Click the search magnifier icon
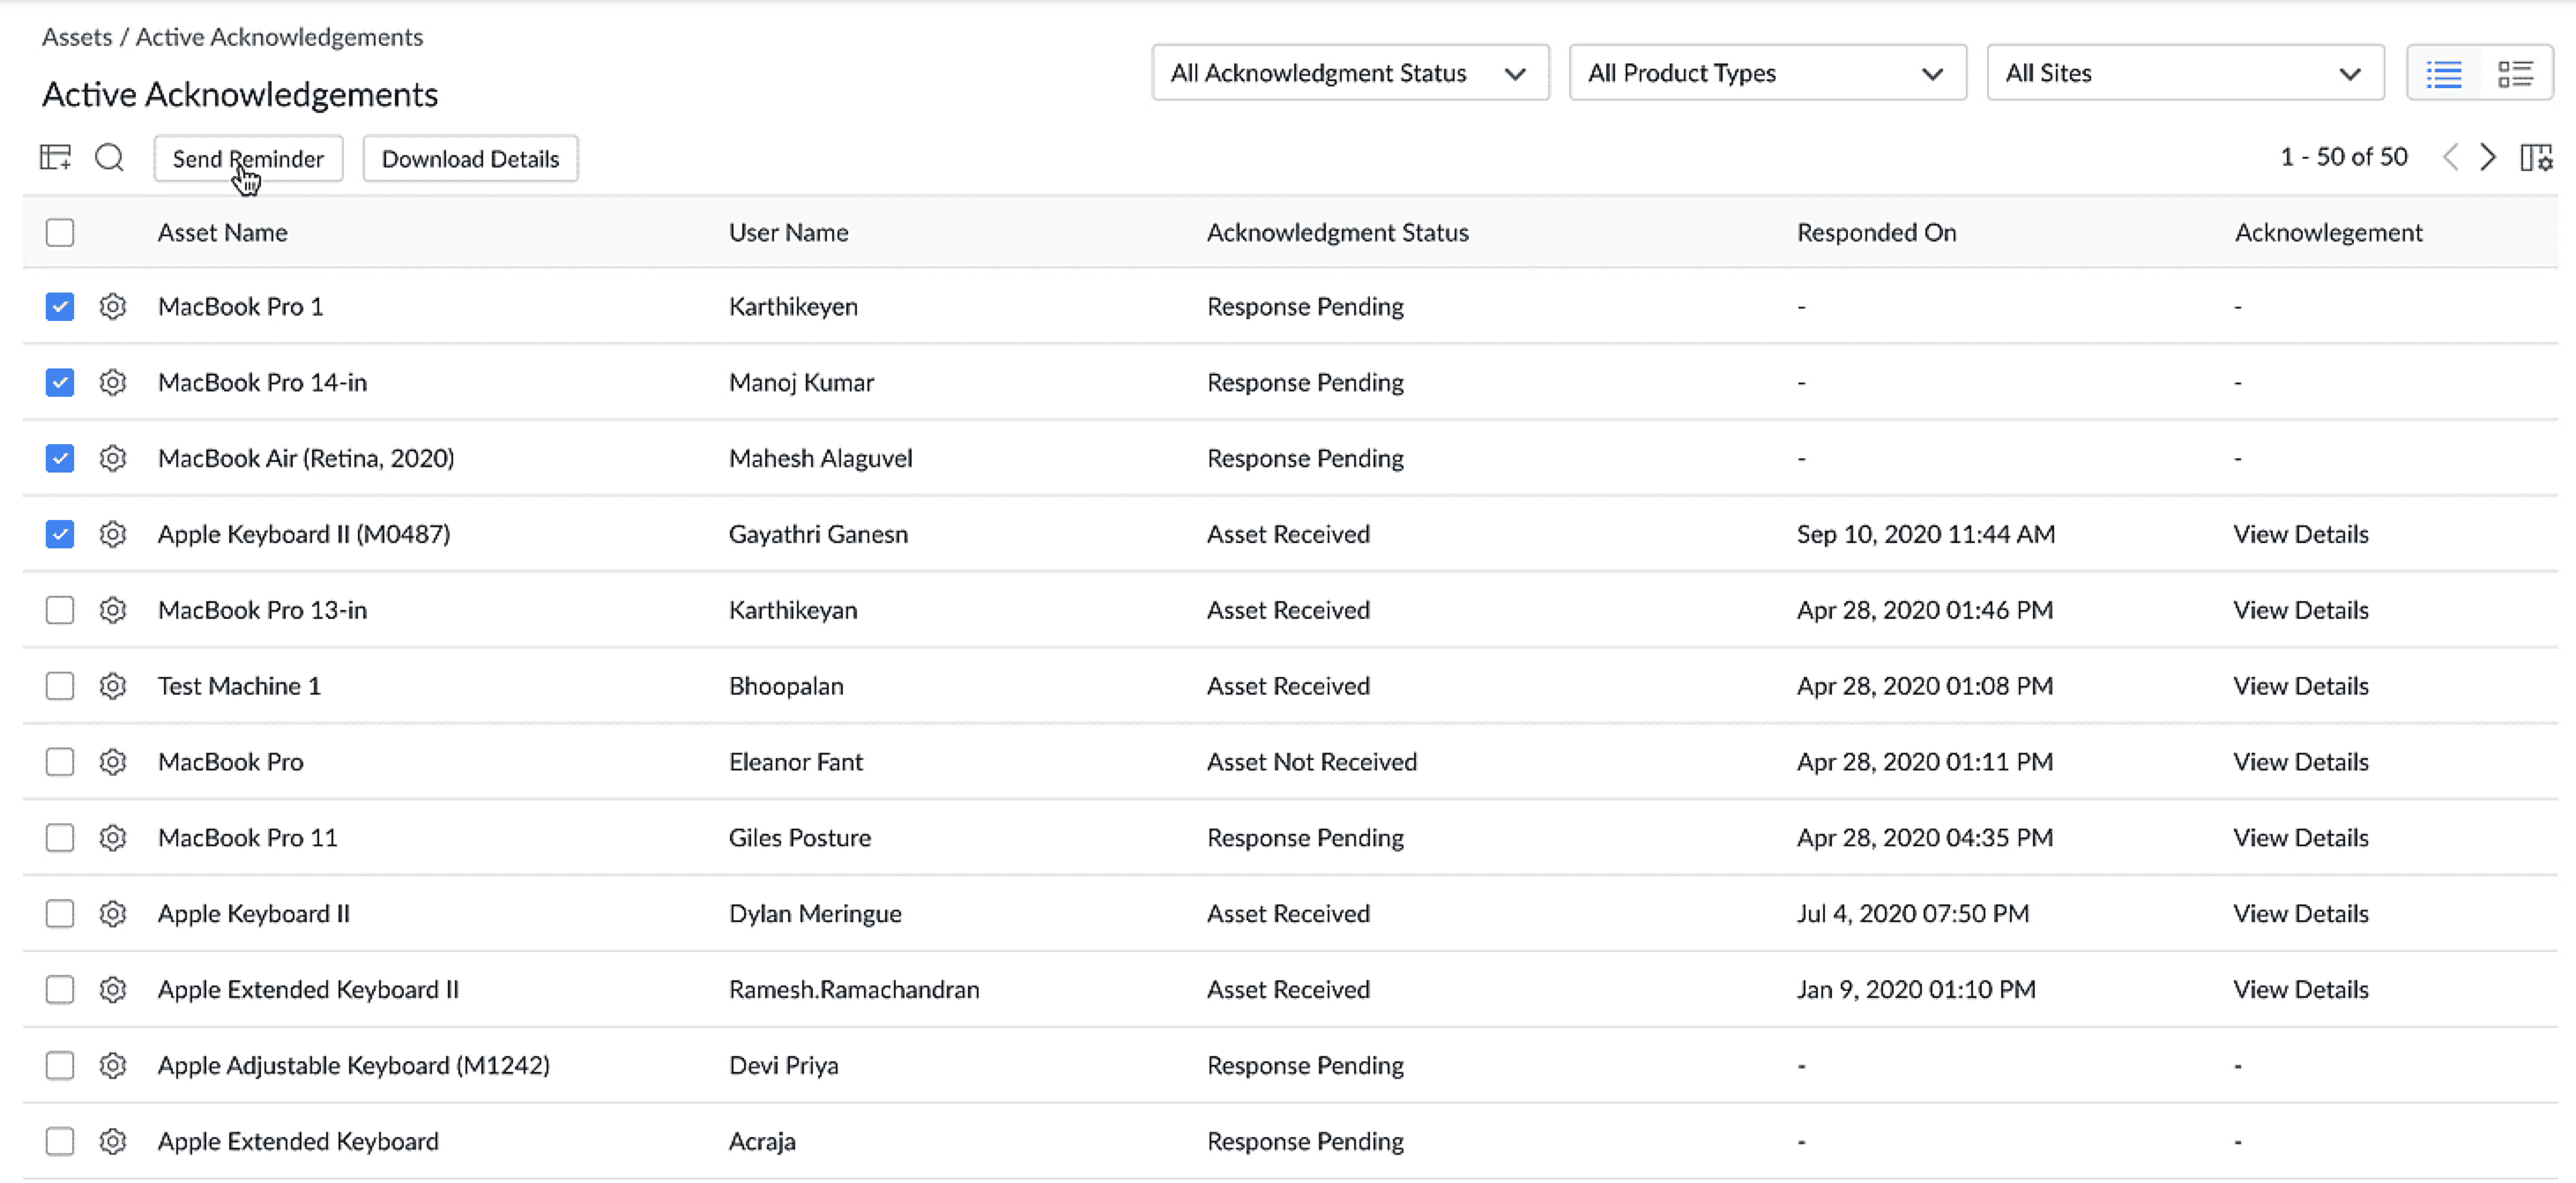 pyautogui.click(x=109, y=157)
